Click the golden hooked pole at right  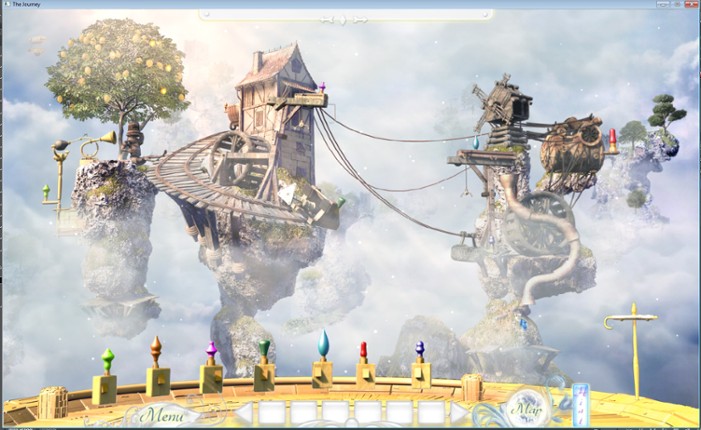pyautogui.click(x=633, y=349)
